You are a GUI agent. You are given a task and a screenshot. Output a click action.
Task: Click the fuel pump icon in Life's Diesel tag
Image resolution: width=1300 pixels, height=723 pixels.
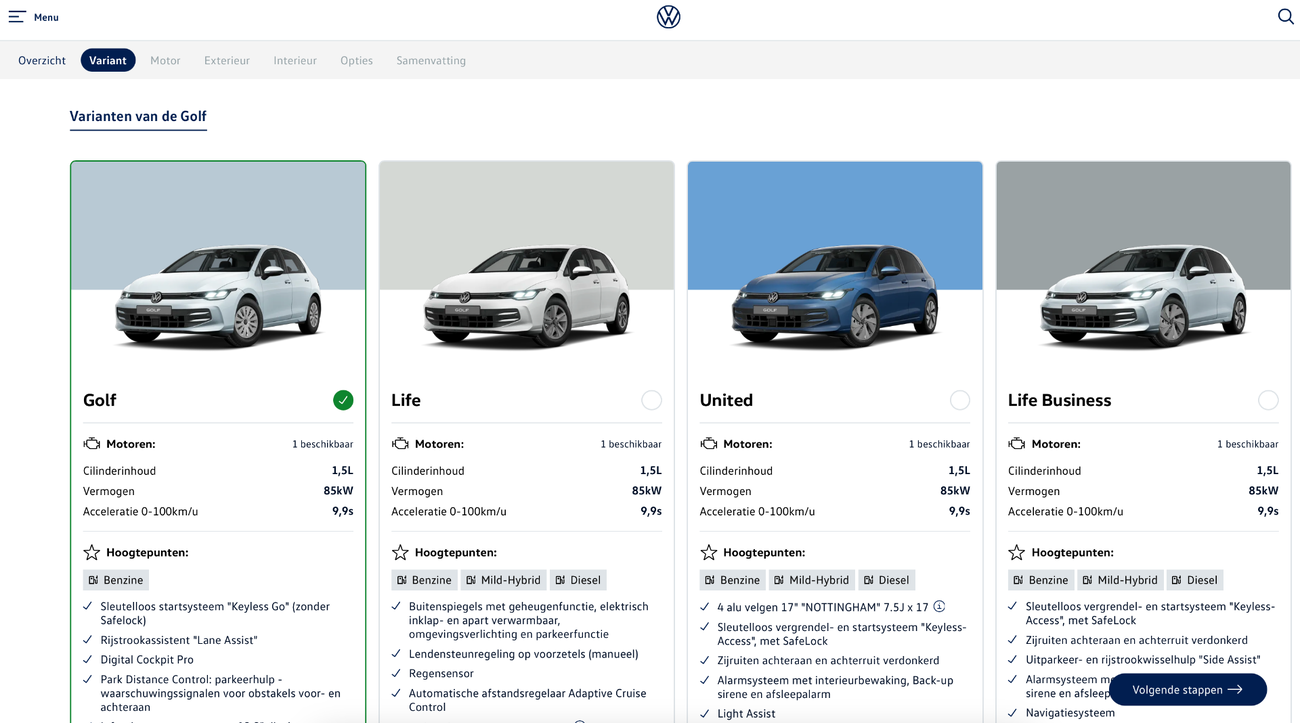coord(560,580)
